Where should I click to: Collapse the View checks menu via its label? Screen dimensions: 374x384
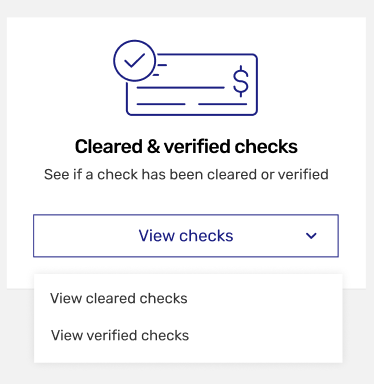[x=186, y=236]
